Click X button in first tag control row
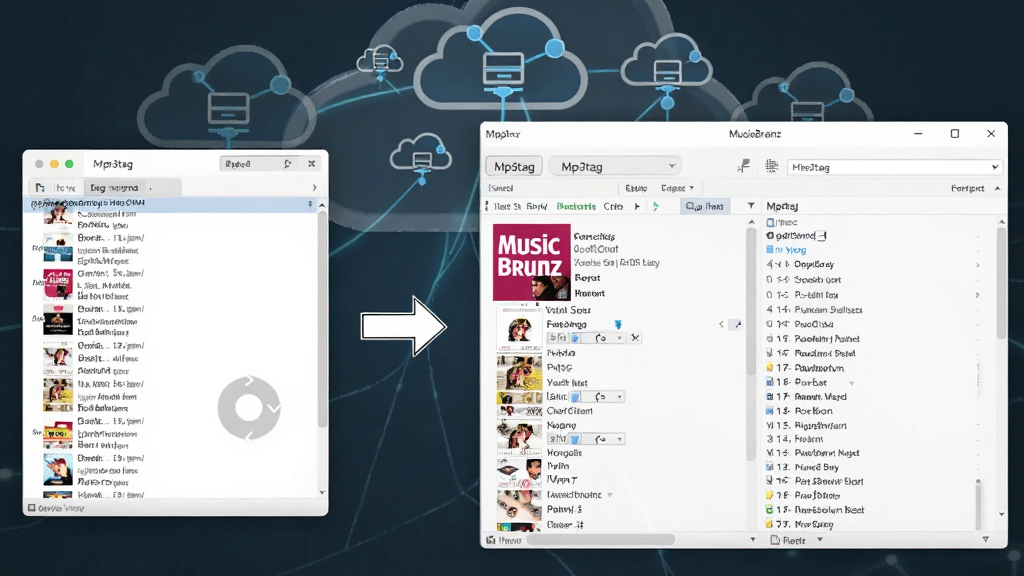This screenshot has width=1024, height=576. pos(635,338)
